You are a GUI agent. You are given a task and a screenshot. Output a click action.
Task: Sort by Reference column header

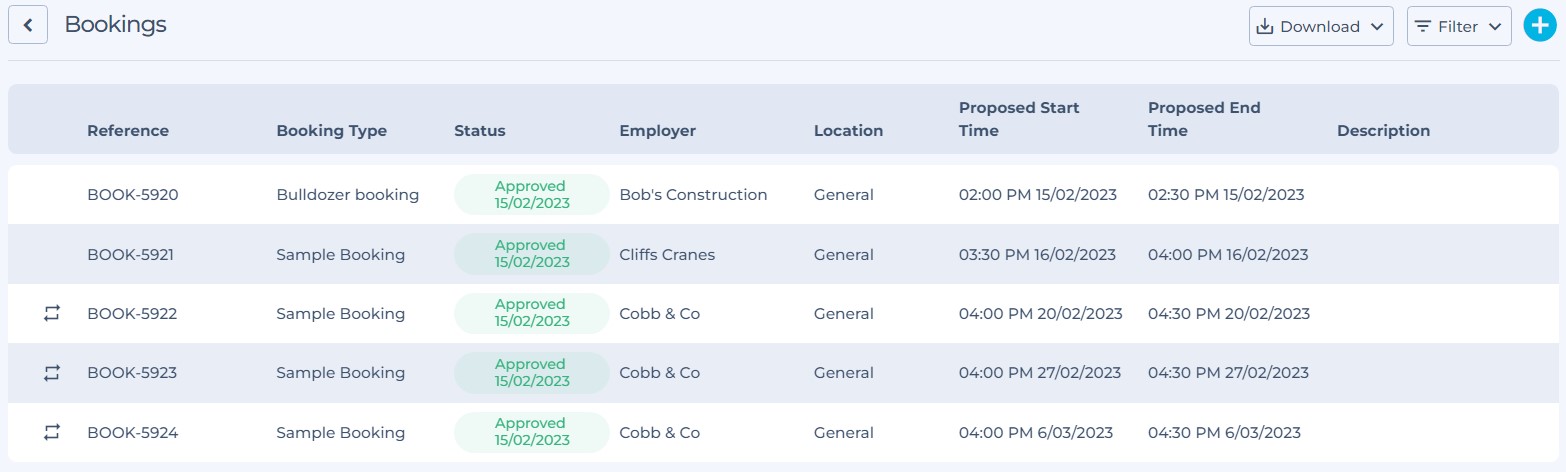point(128,131)
